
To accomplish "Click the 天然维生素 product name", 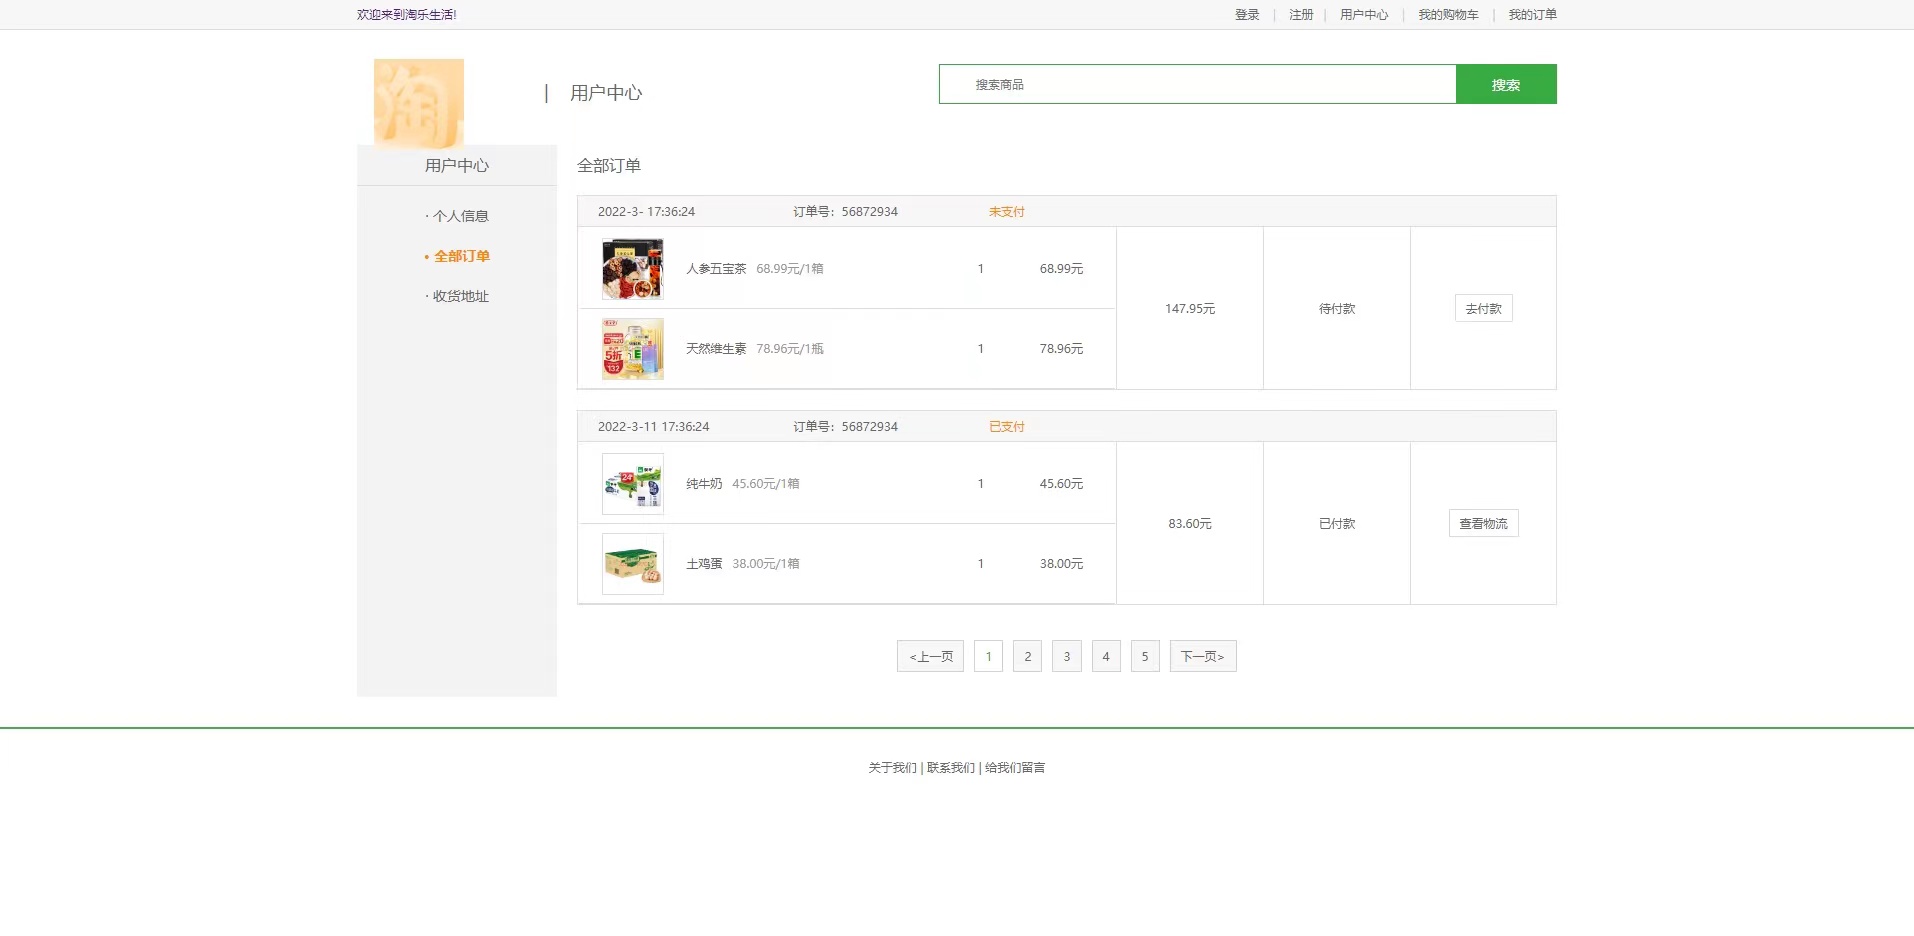I will [716, 349].
